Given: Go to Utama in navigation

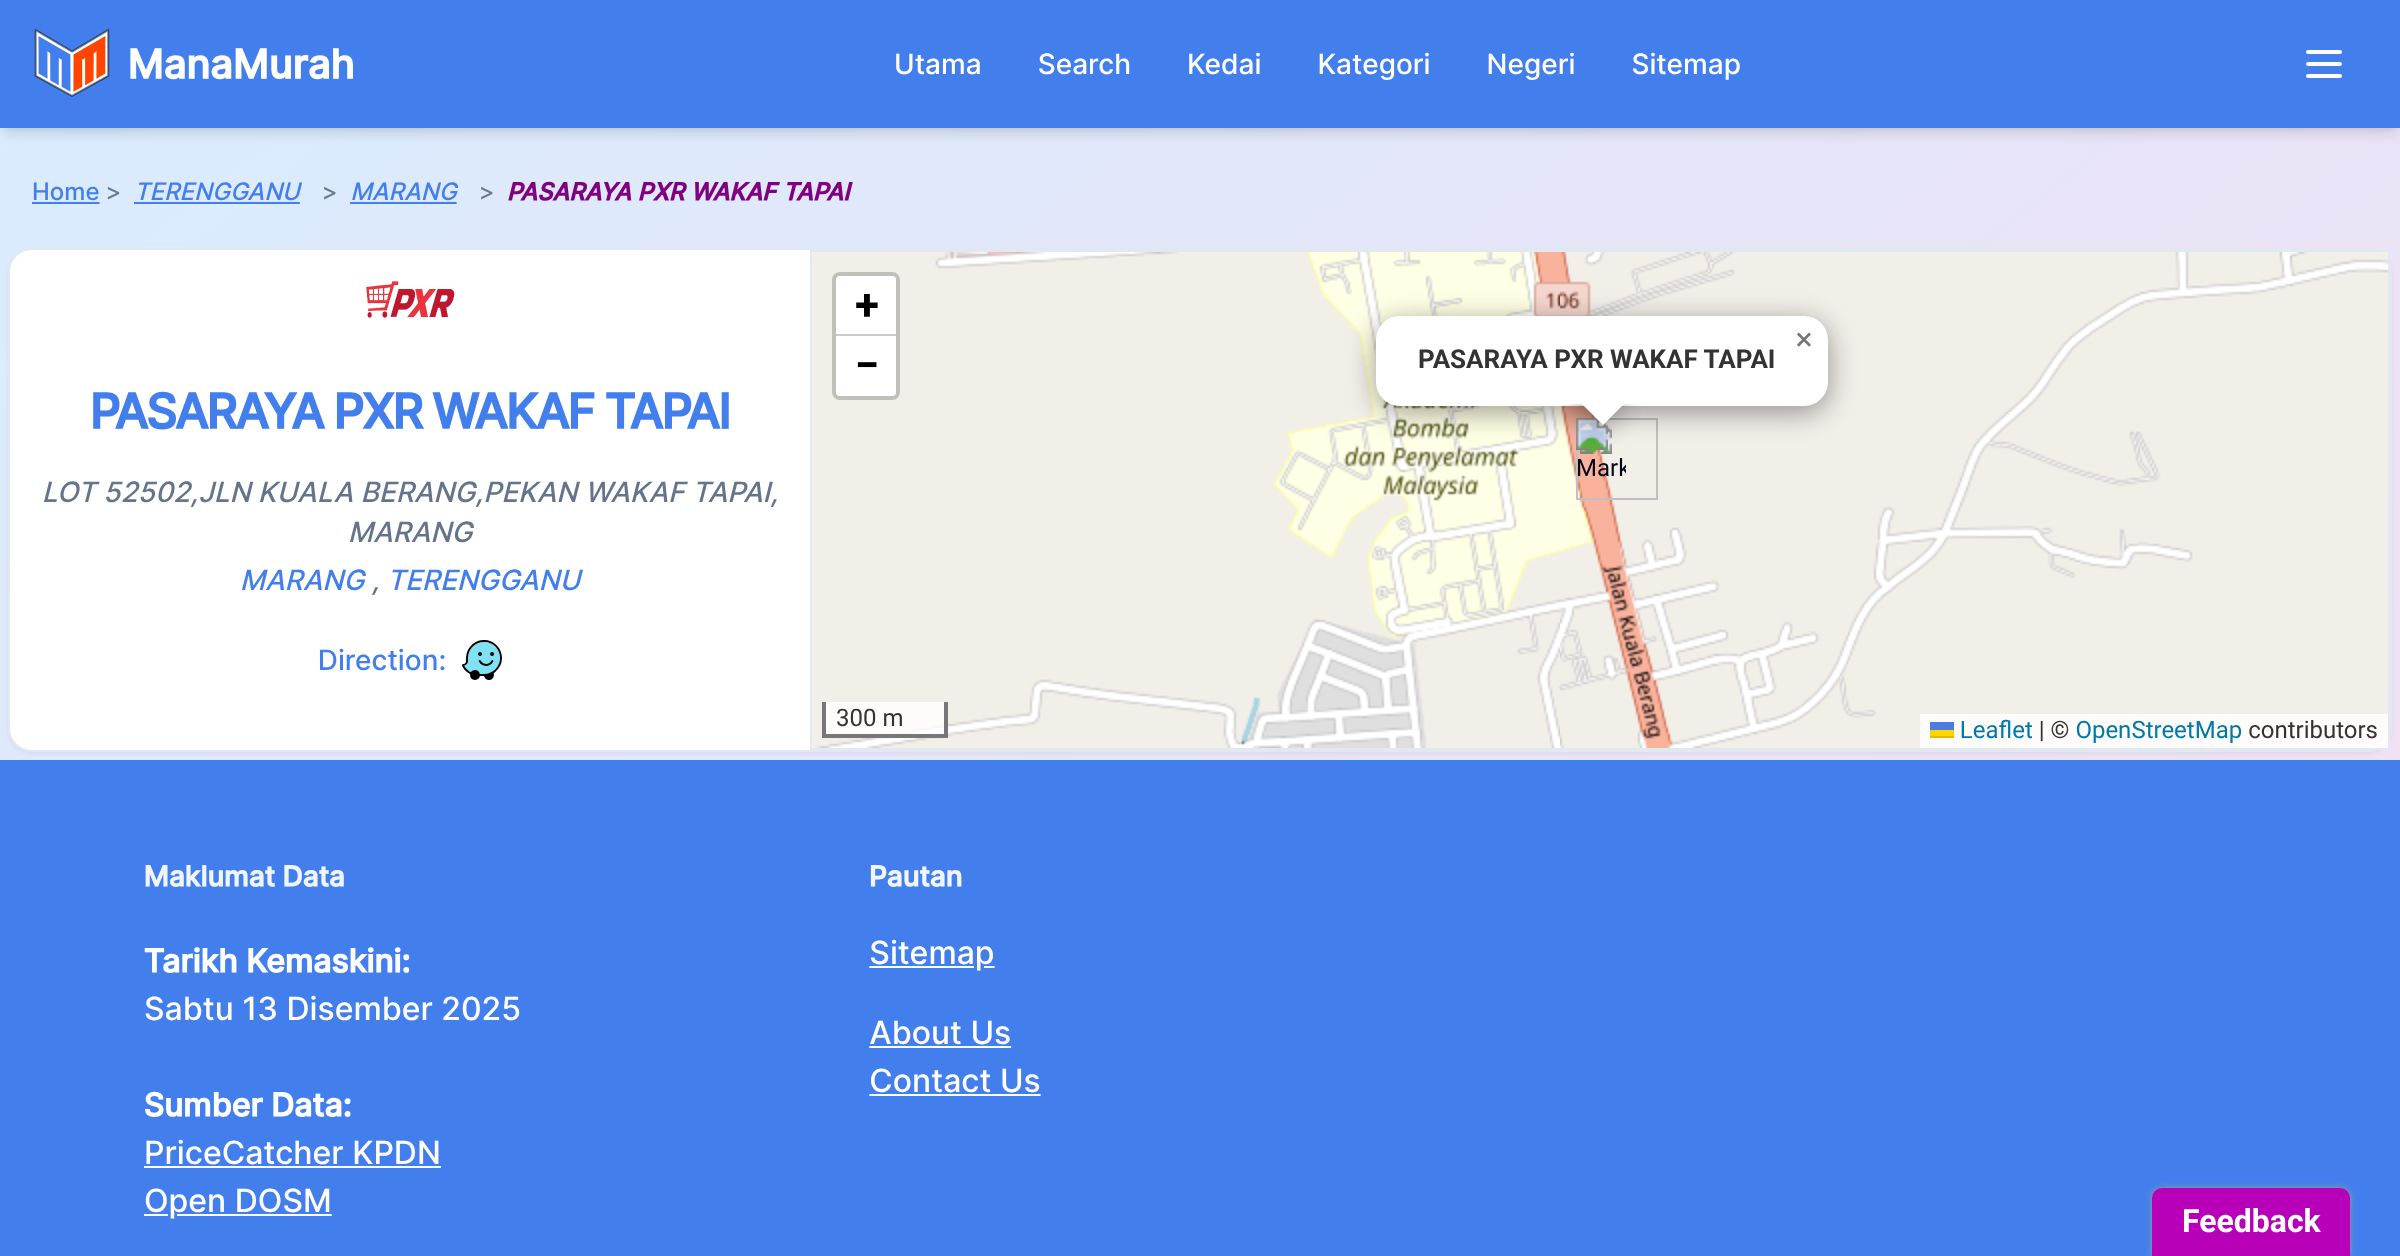Looking at the screenshot, I should pyautogui.click(x=937, y=64).
